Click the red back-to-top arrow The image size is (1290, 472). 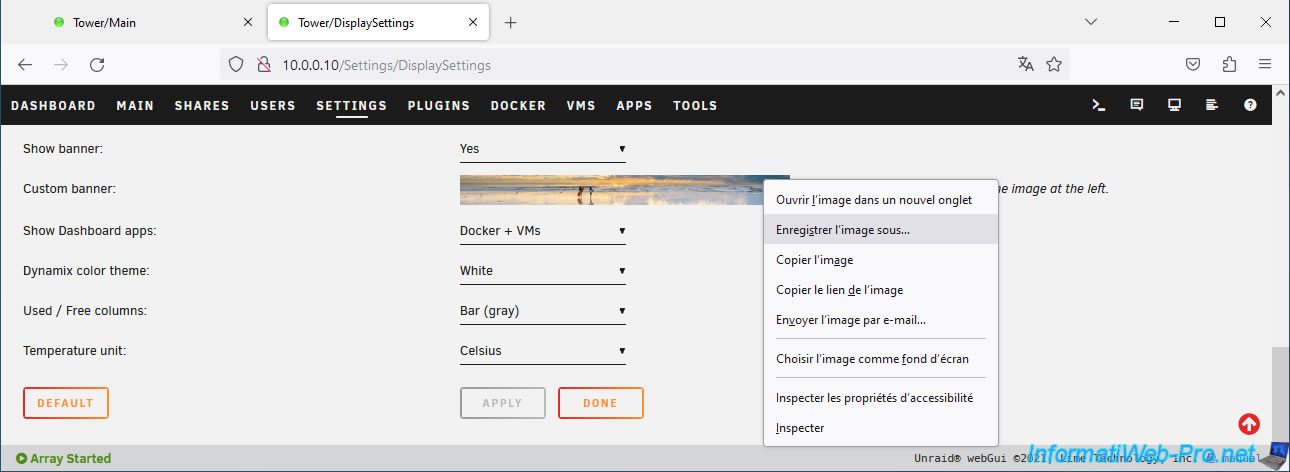1249,424
